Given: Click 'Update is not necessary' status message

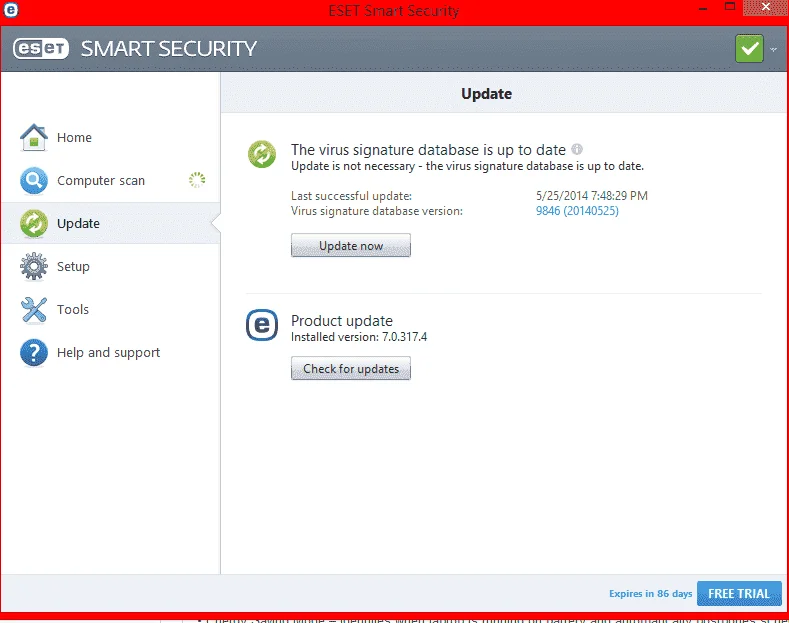Looking at the screenshot, I should point(467,166).
